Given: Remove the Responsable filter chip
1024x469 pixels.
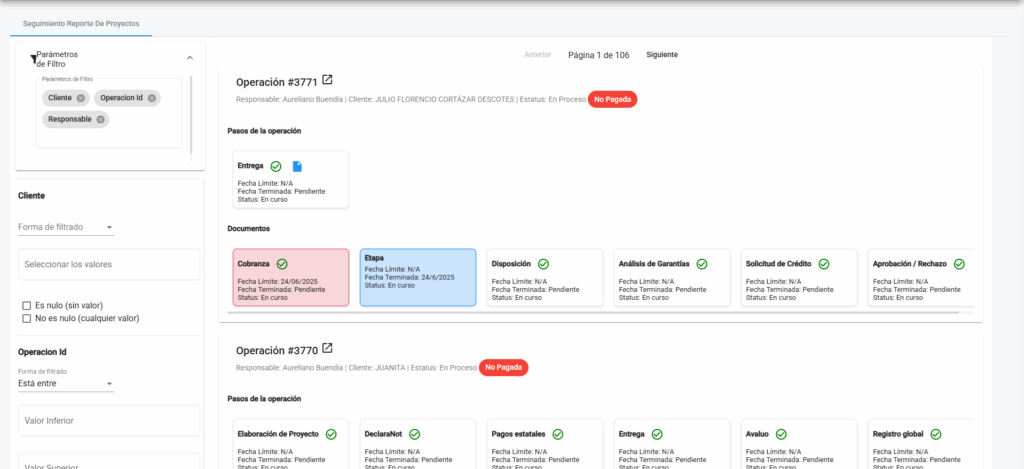Looking at the screenshot, I should tap(101, 119).
